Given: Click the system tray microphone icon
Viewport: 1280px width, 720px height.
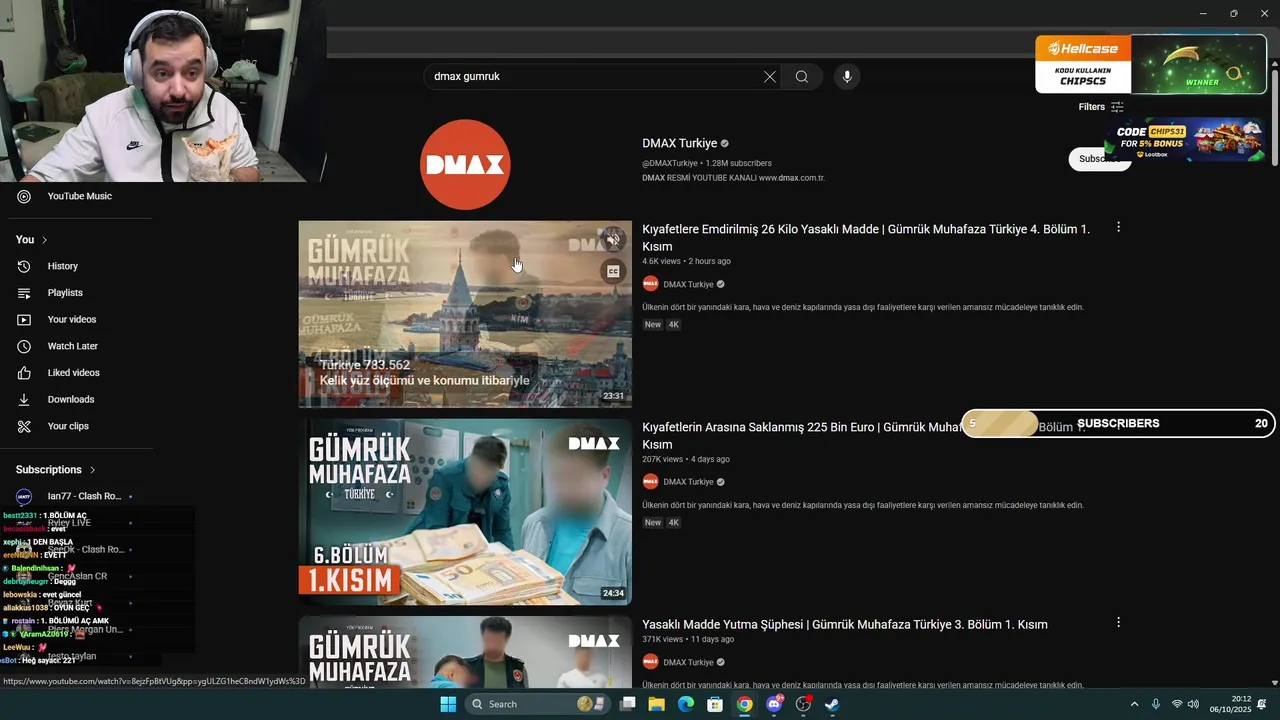Looking at the screenshot, I should (1156, 704).
